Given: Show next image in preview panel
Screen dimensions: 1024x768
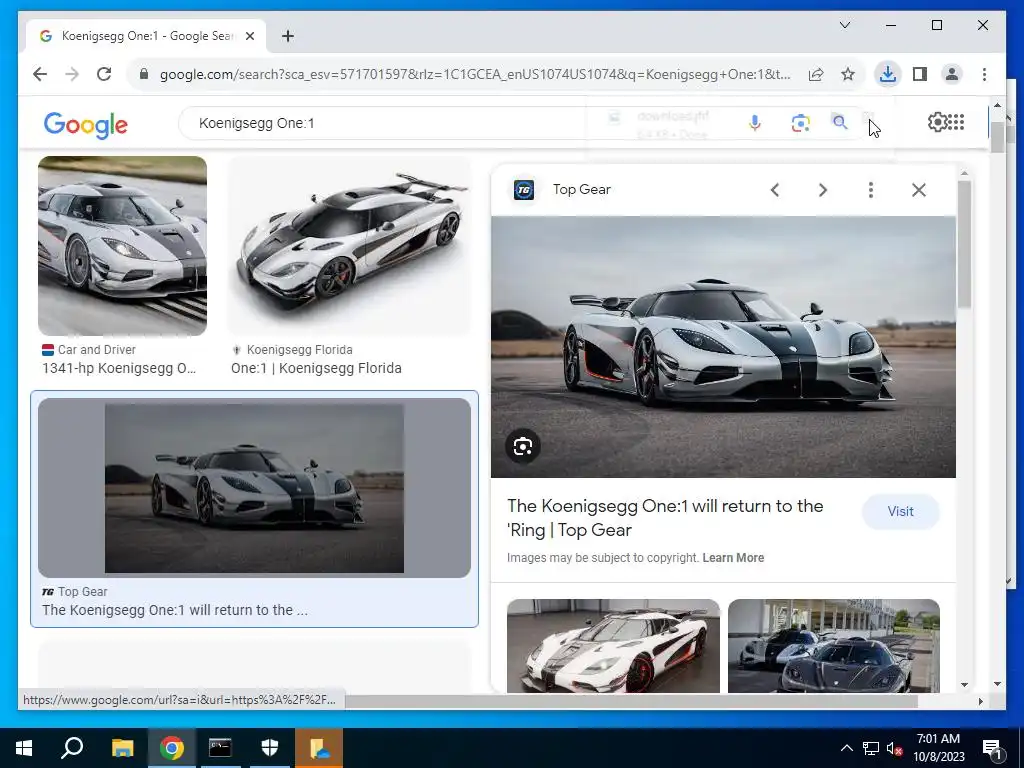Looking at the screenshot, I should click(823, 190).
